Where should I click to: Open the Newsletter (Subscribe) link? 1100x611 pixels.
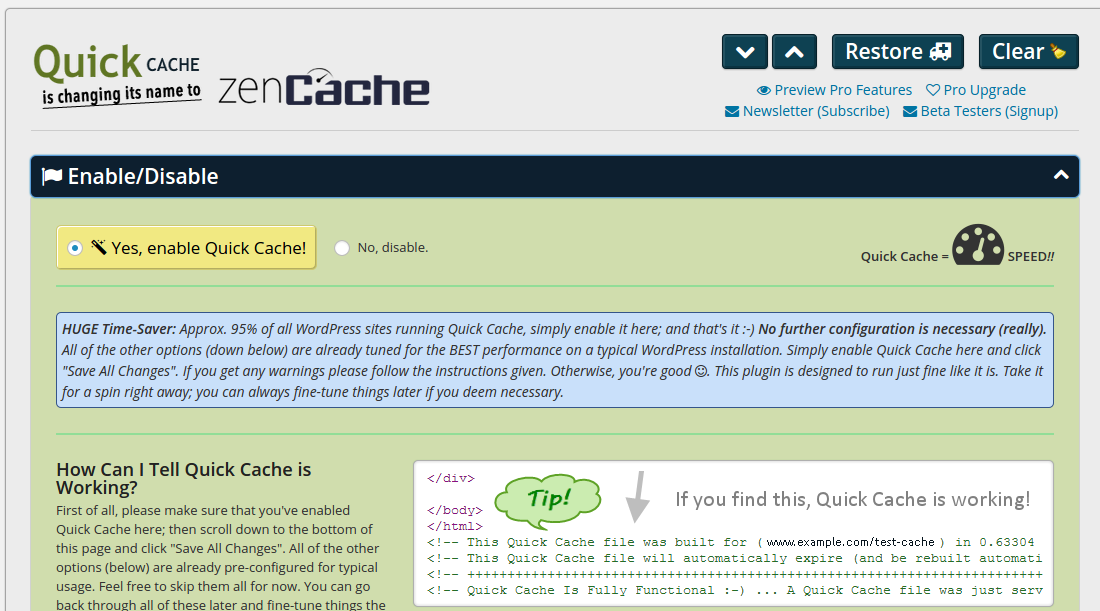click(816, 111)
